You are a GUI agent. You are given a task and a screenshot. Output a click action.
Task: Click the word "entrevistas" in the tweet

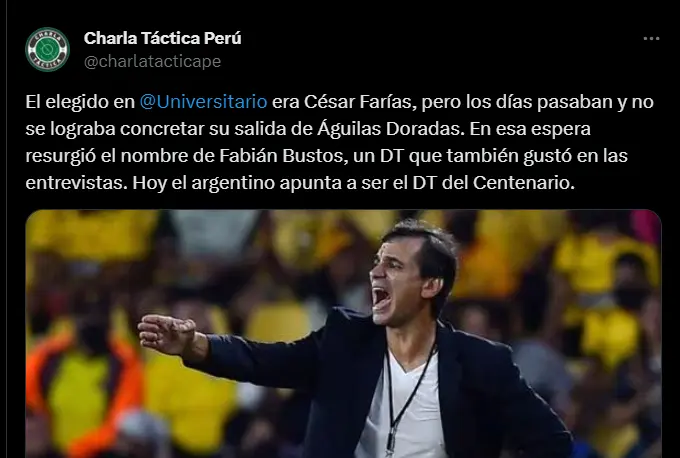pyautogui.click(x=77, y=183)
